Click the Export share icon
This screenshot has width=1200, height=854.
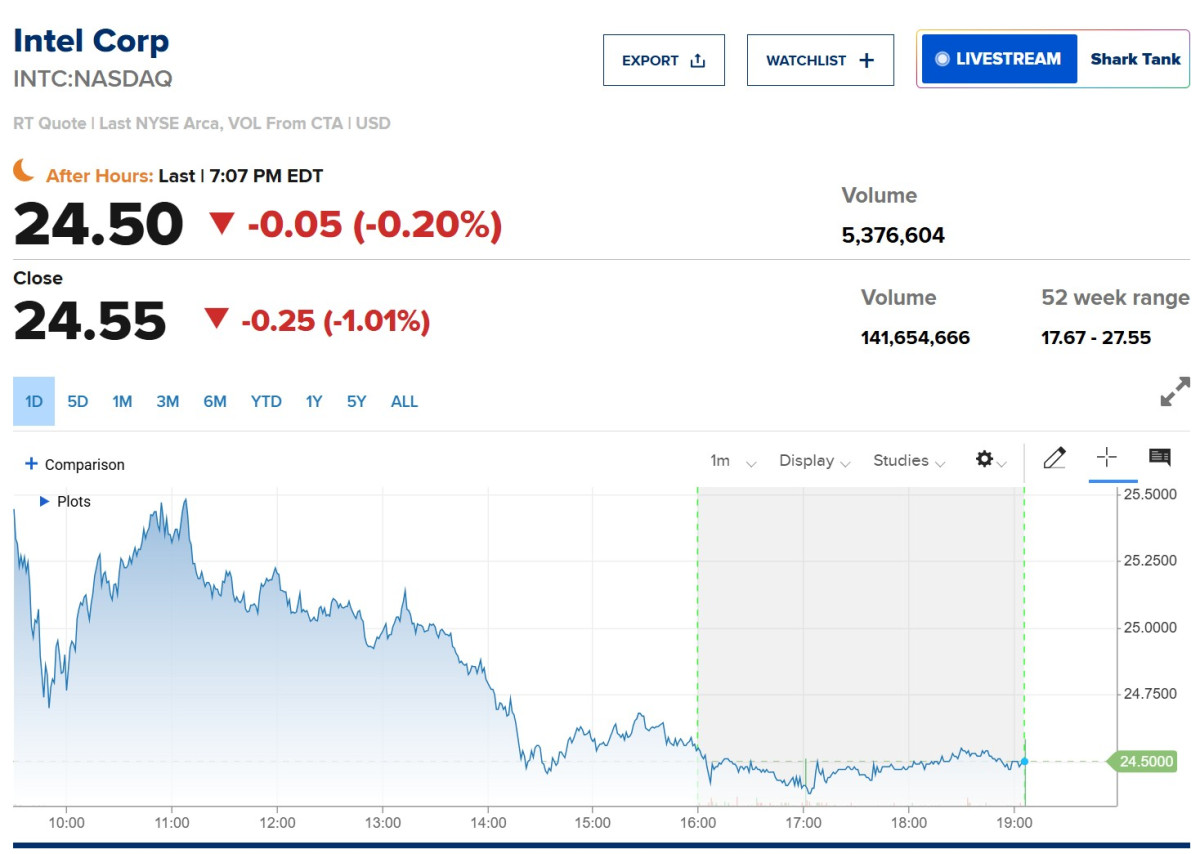(x=698, y=61)
